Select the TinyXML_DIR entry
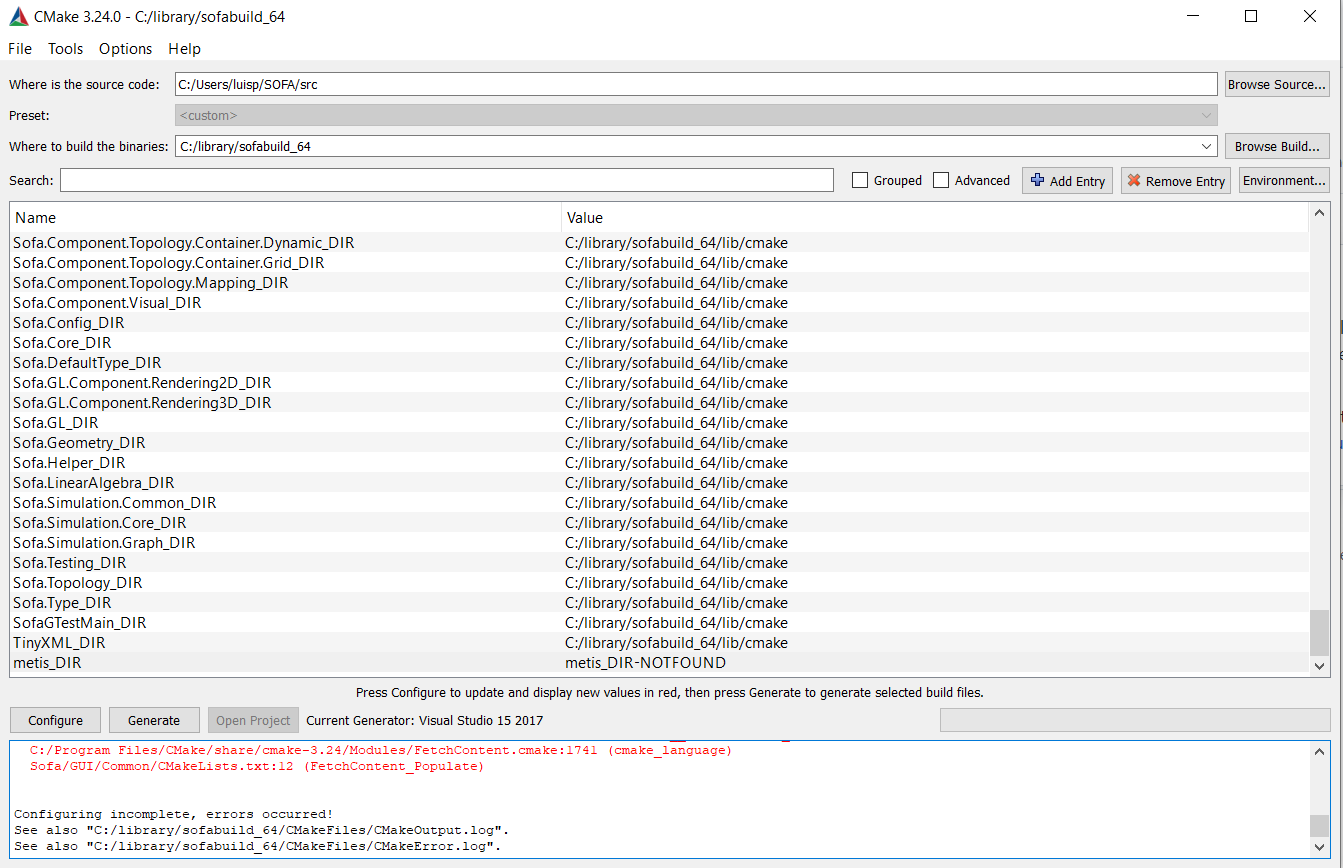Viewport: 1343px width, 868px height. coord(59,643)
